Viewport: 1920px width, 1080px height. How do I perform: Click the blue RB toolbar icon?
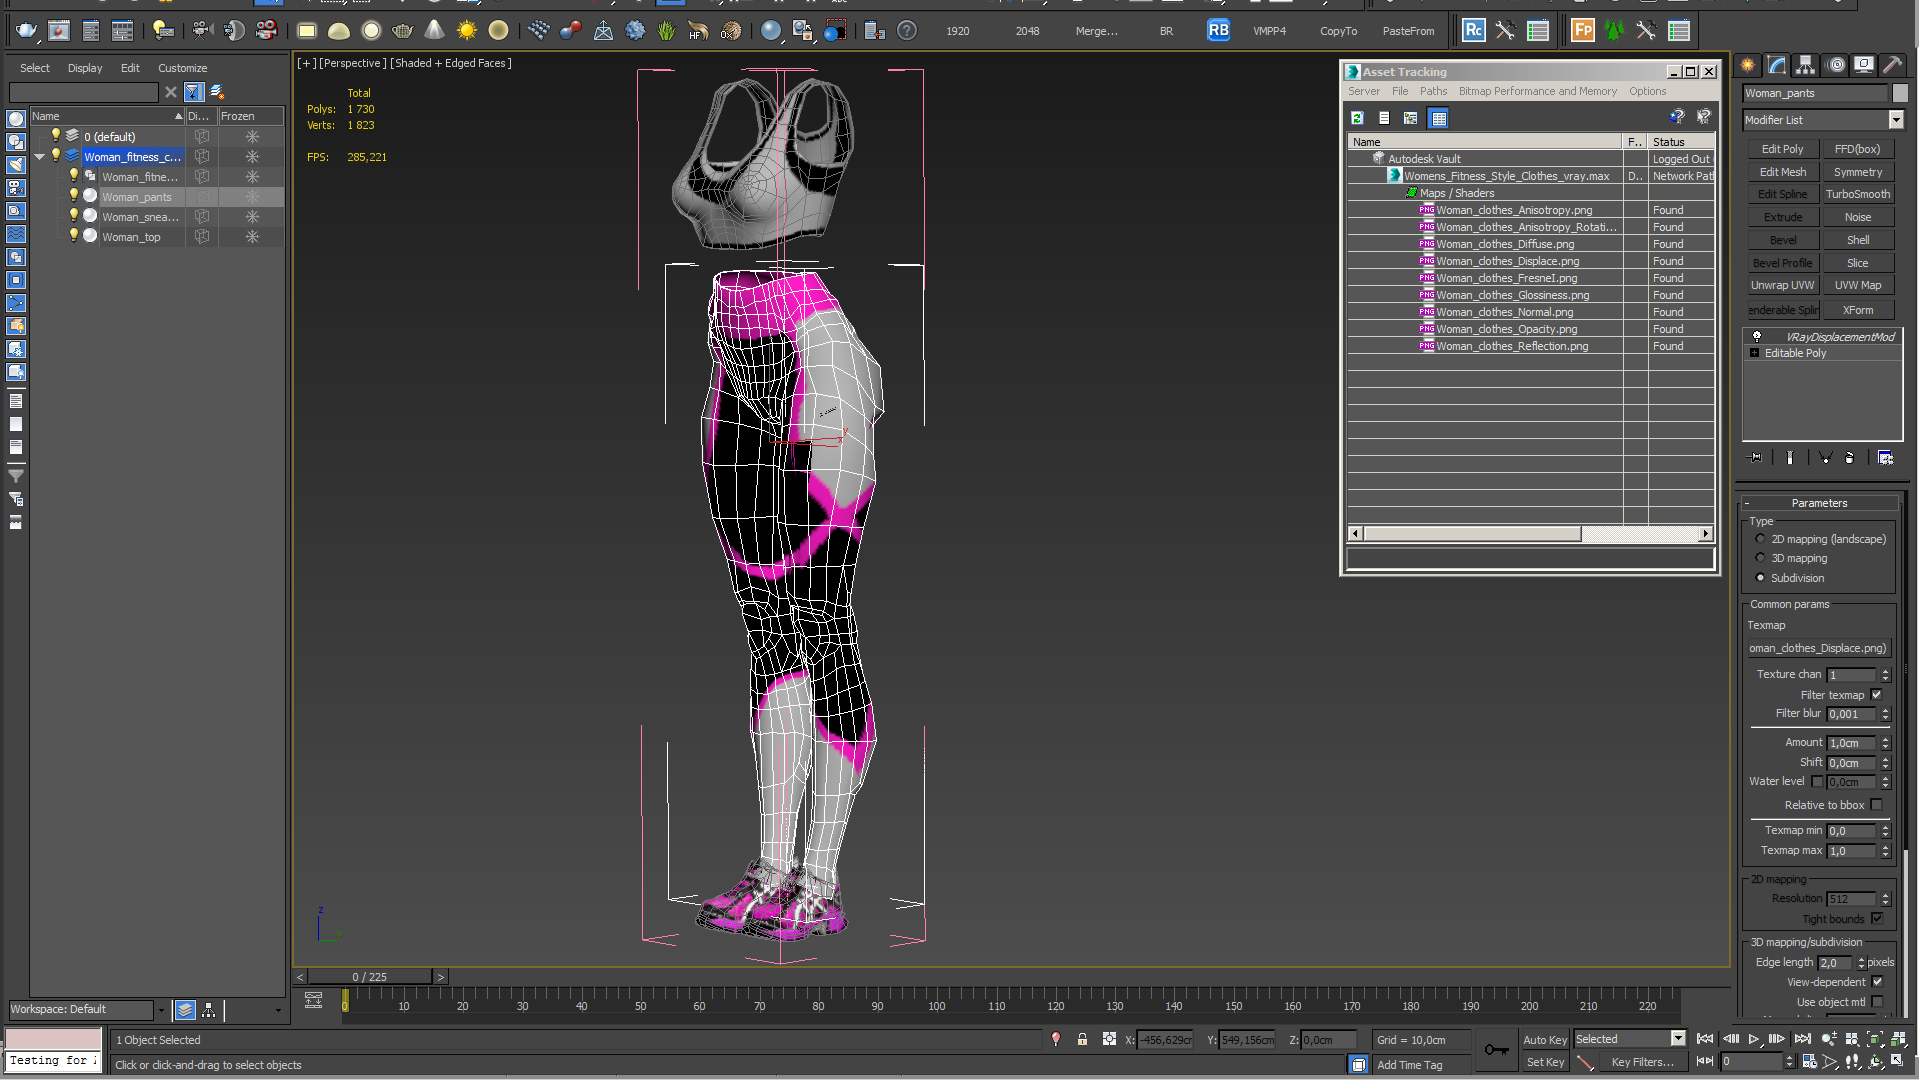(x=1218, y=30)
